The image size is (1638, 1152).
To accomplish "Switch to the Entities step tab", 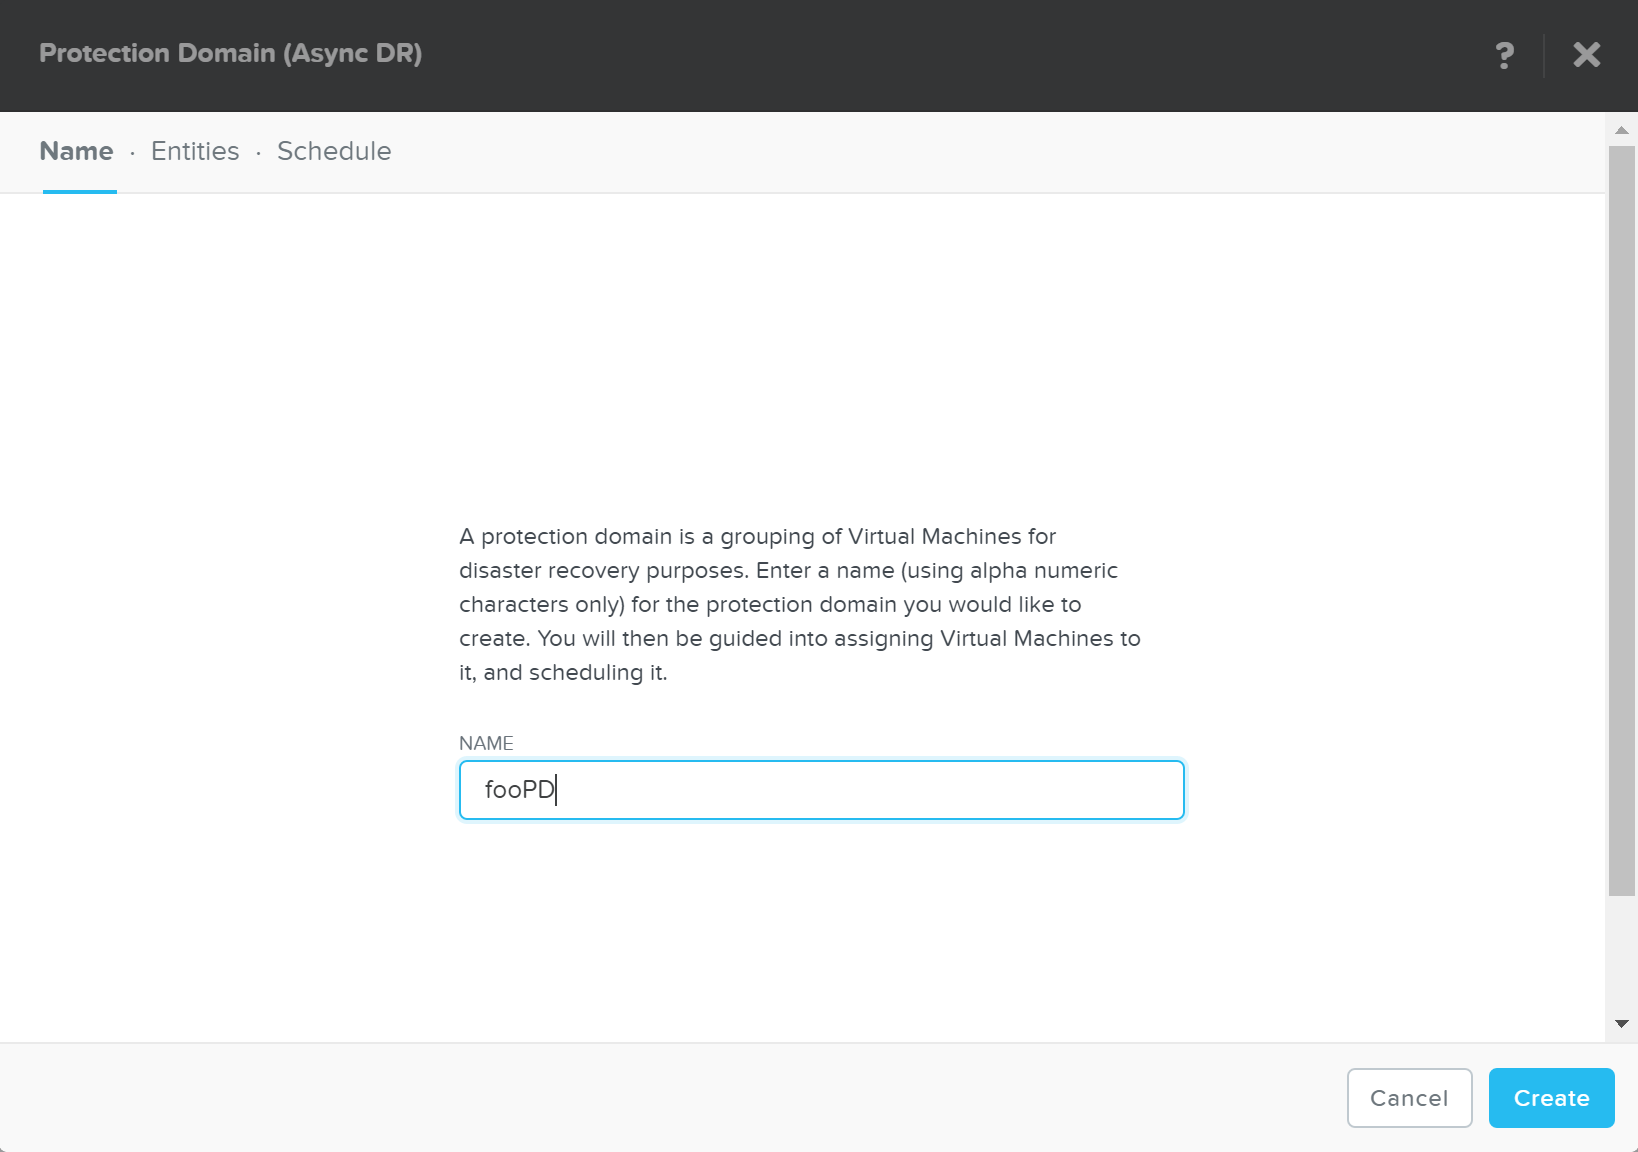I will (x=195, y=151).
